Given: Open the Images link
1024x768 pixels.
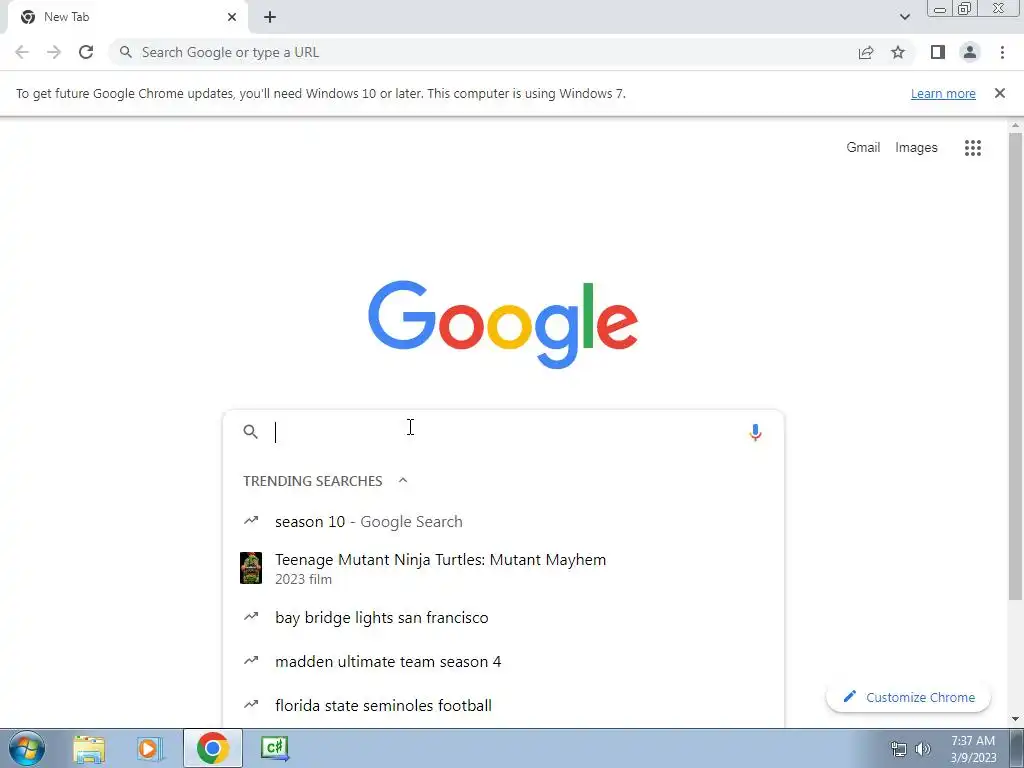Looking at the screenshot, I should 916,148.
